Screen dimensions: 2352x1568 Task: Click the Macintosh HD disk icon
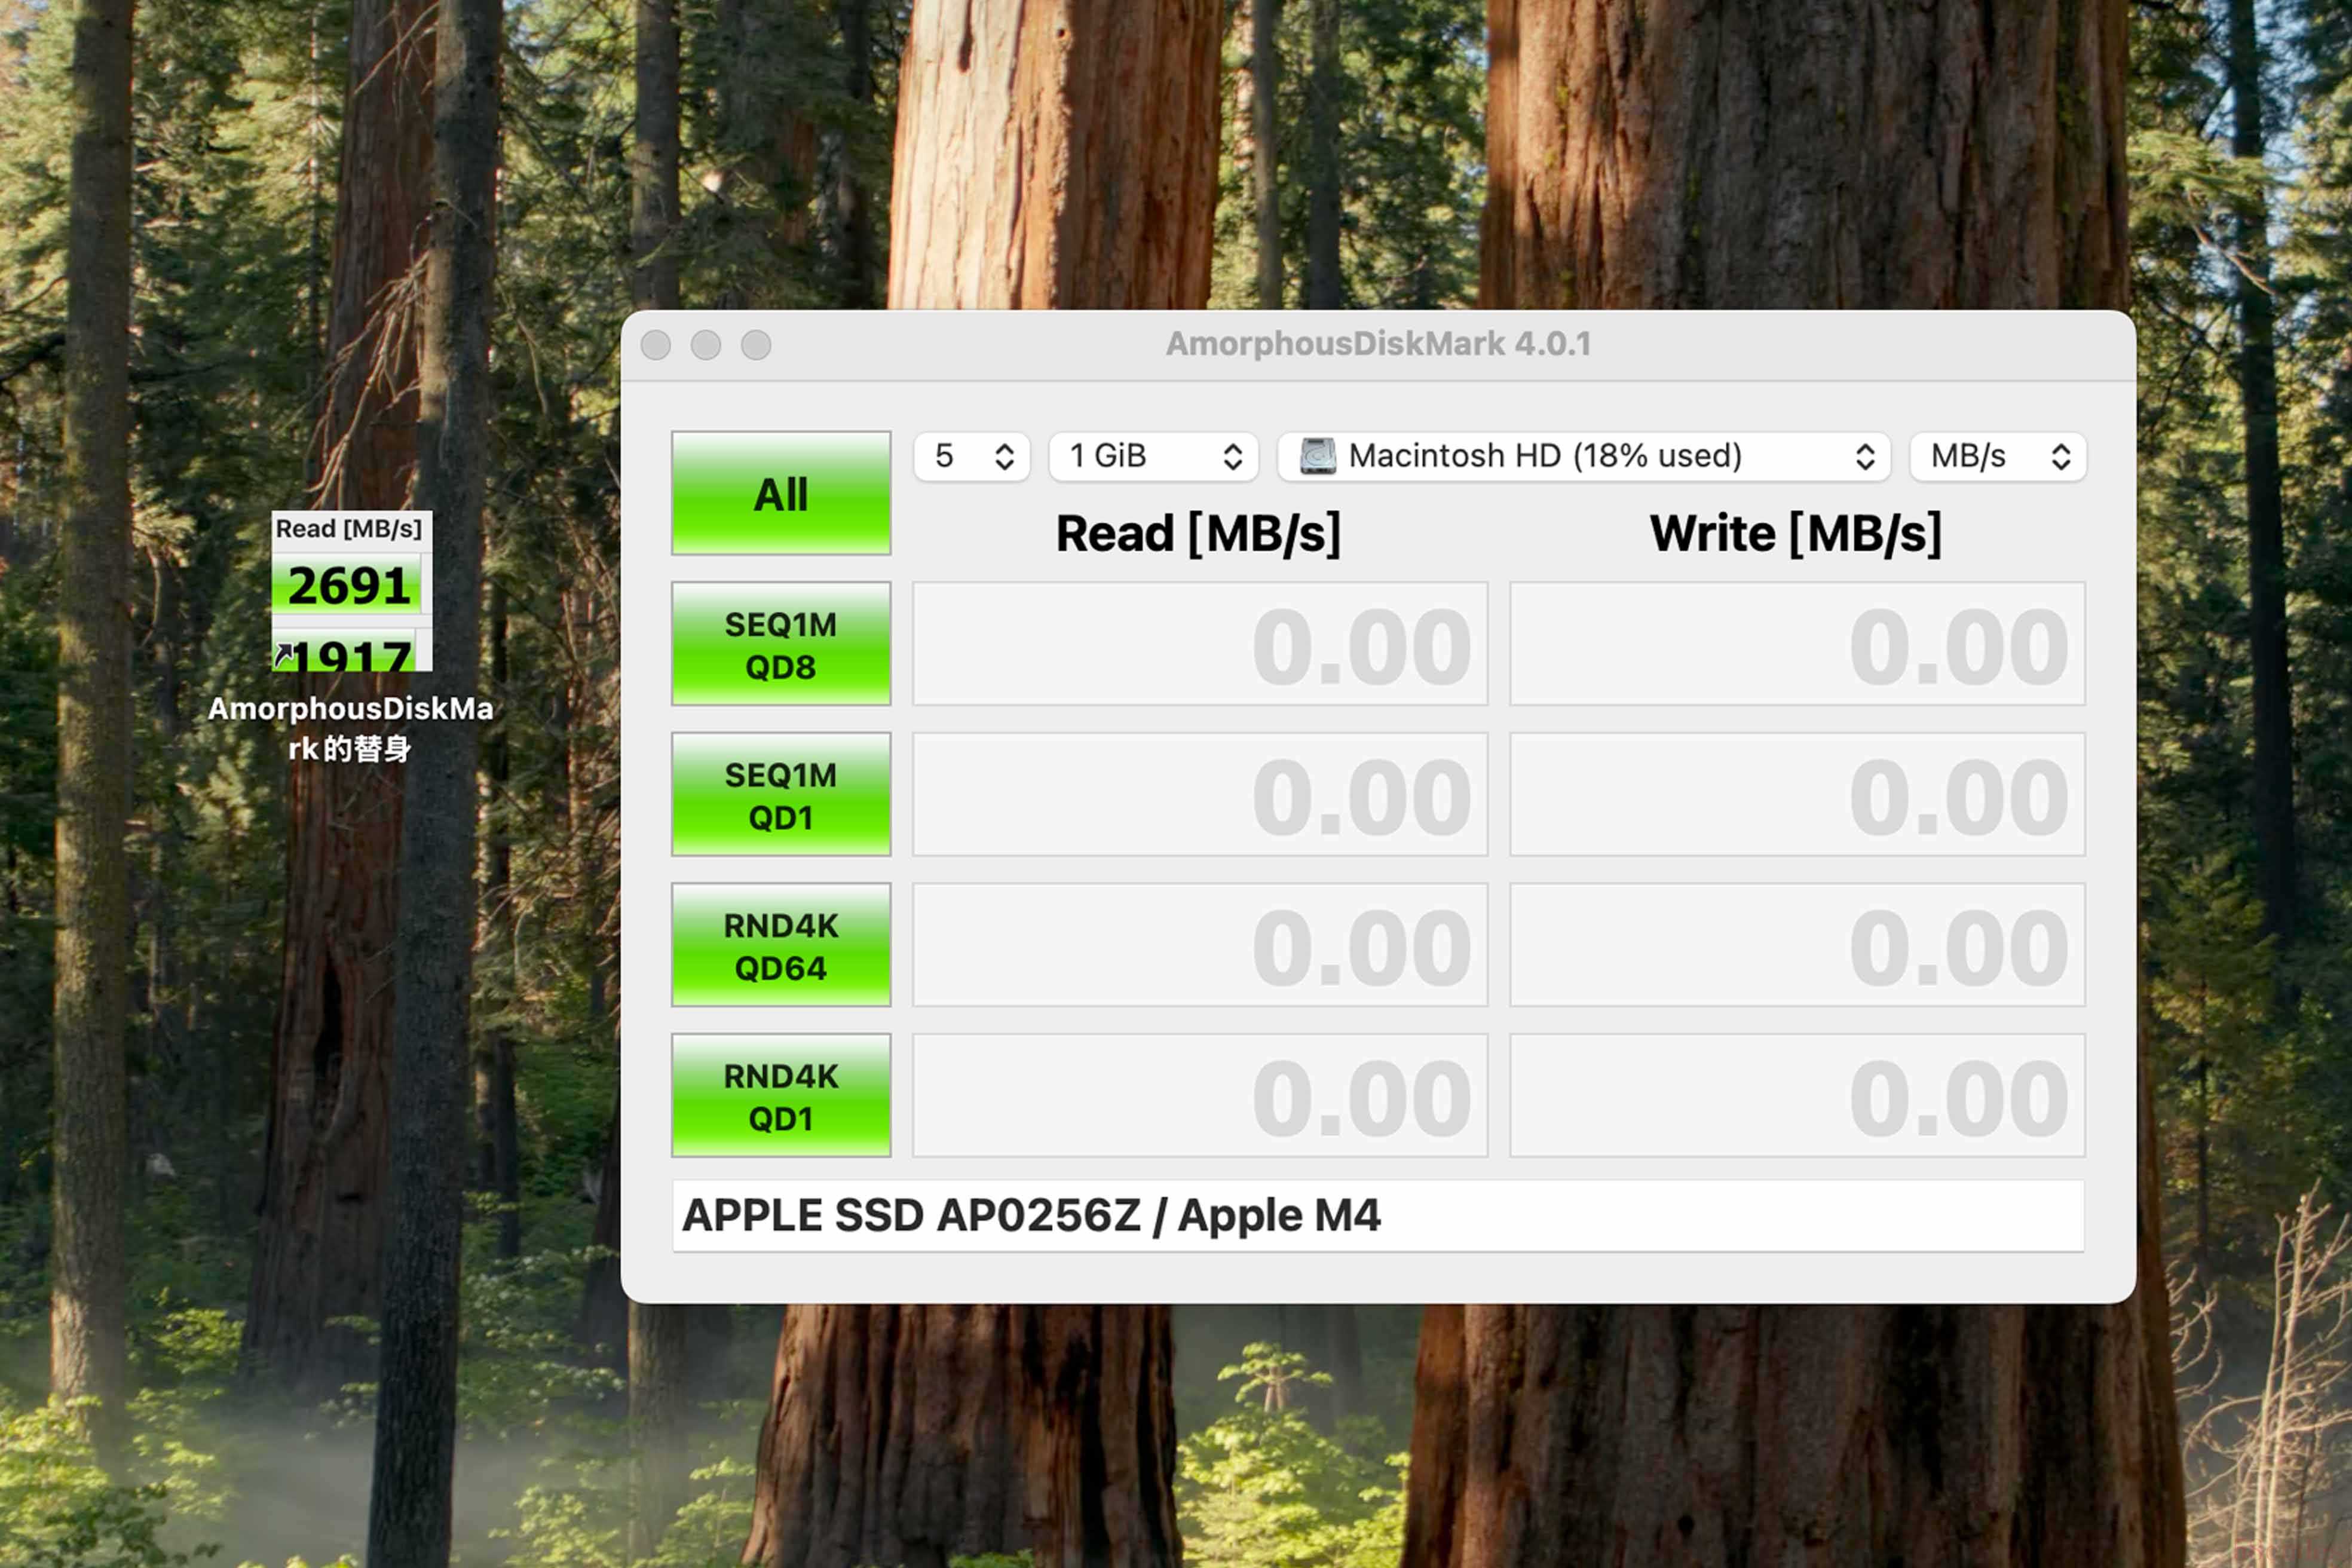tap(1317, 456)
